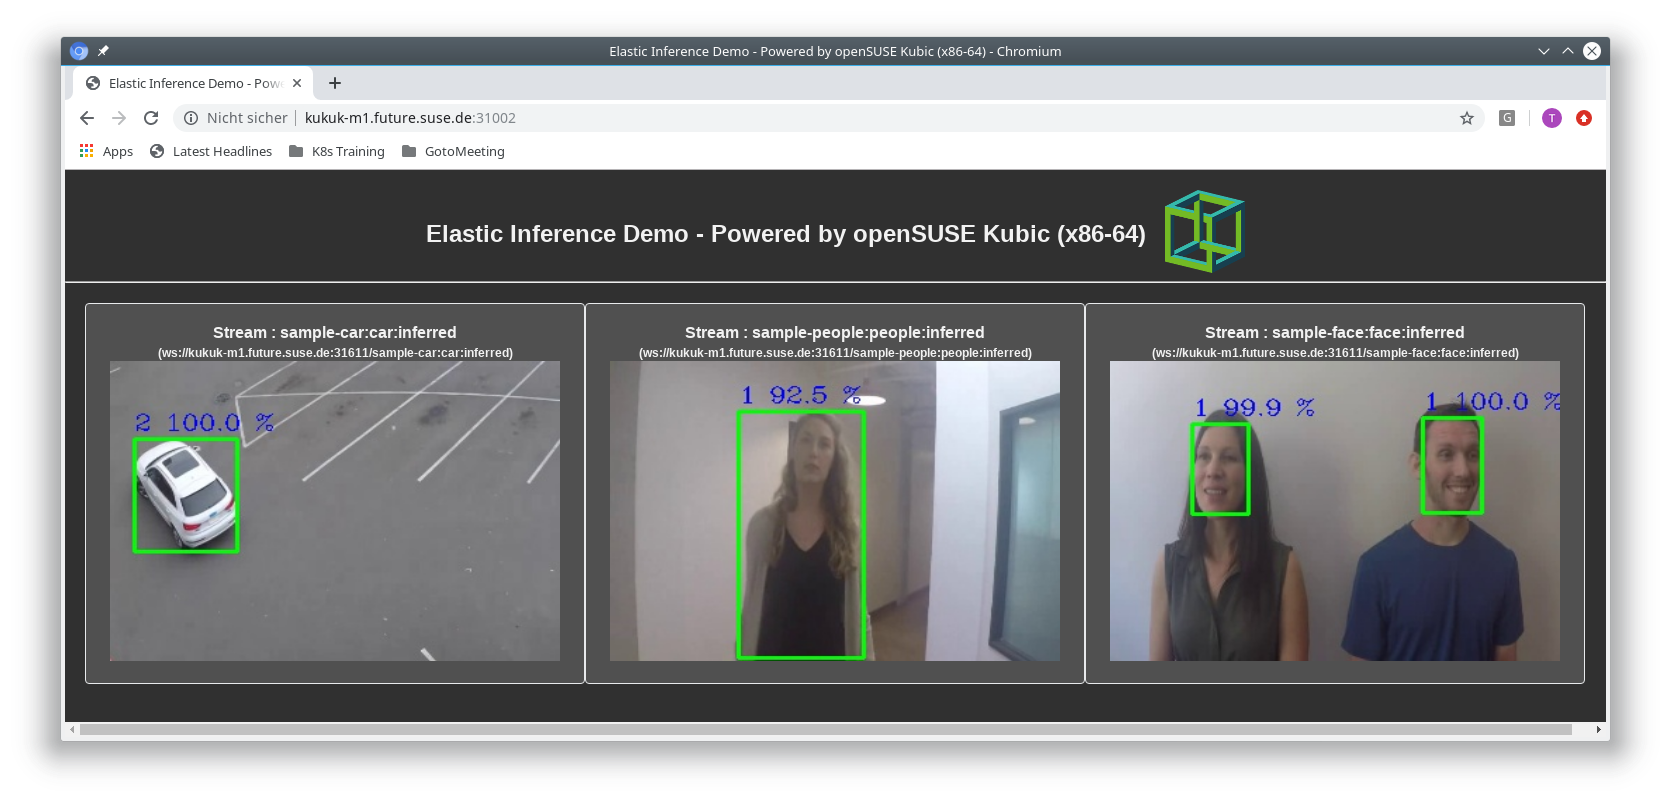The image size is (1671, 802).
Task: Click the scrollbar right arrow
Action: tap(1598, 730)
